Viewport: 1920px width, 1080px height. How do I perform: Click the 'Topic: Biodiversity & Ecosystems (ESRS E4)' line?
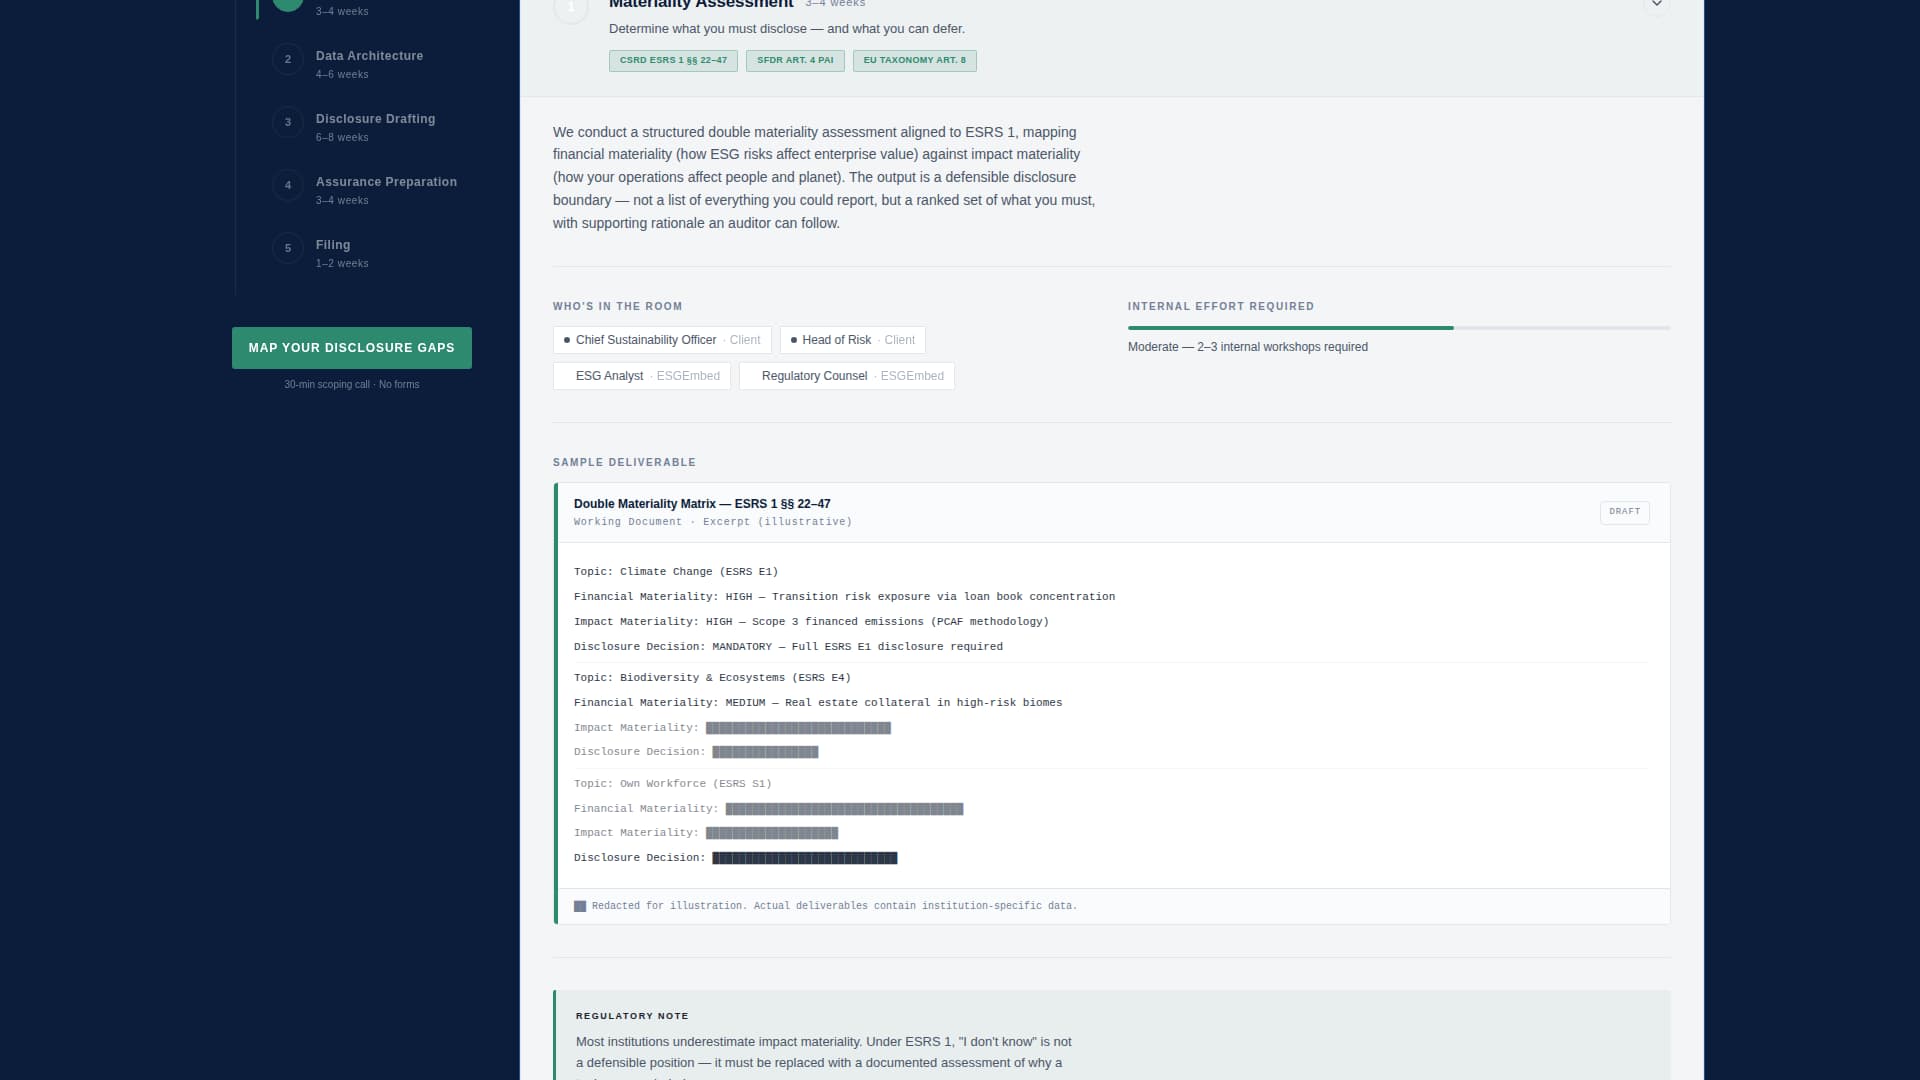tap(712, 678)
